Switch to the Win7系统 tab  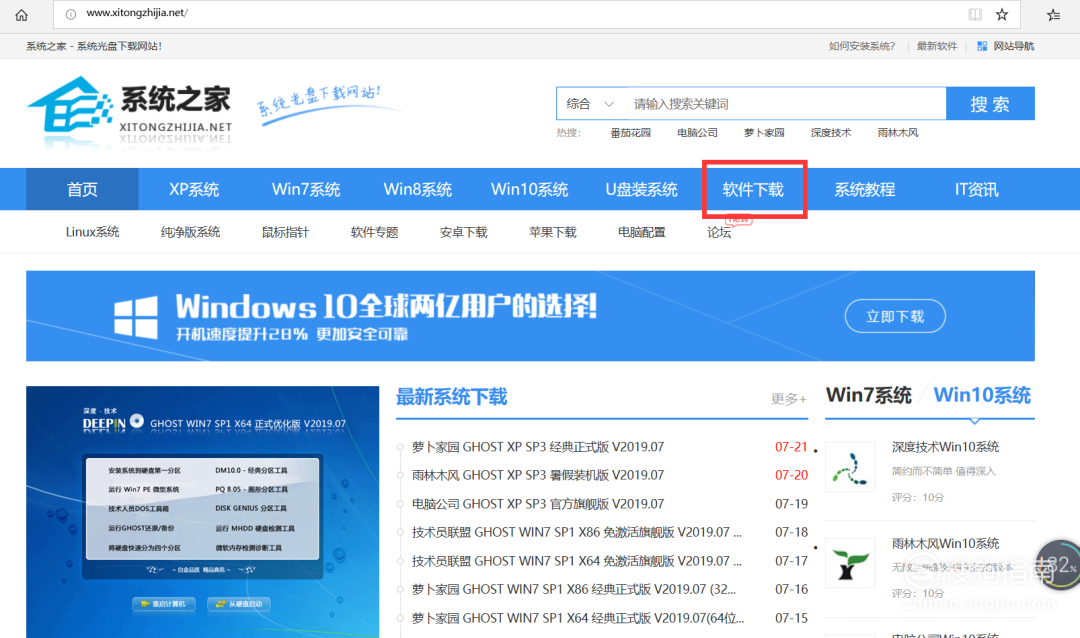click(x=869, y=395)
